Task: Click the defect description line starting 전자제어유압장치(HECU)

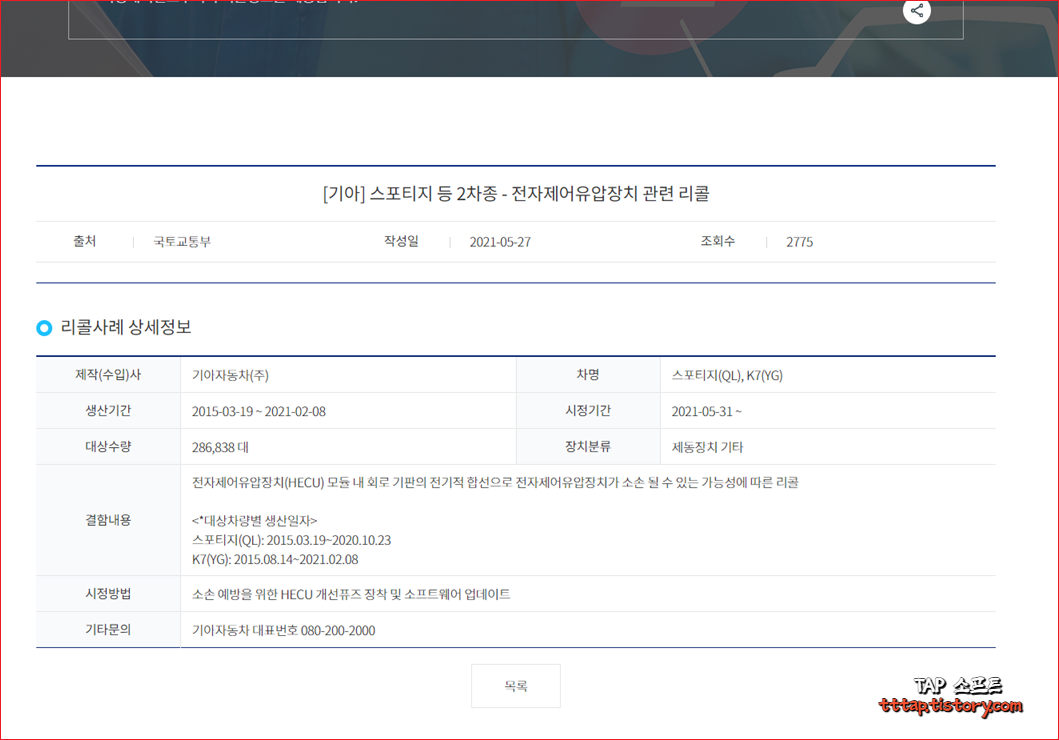Action: 495,483
